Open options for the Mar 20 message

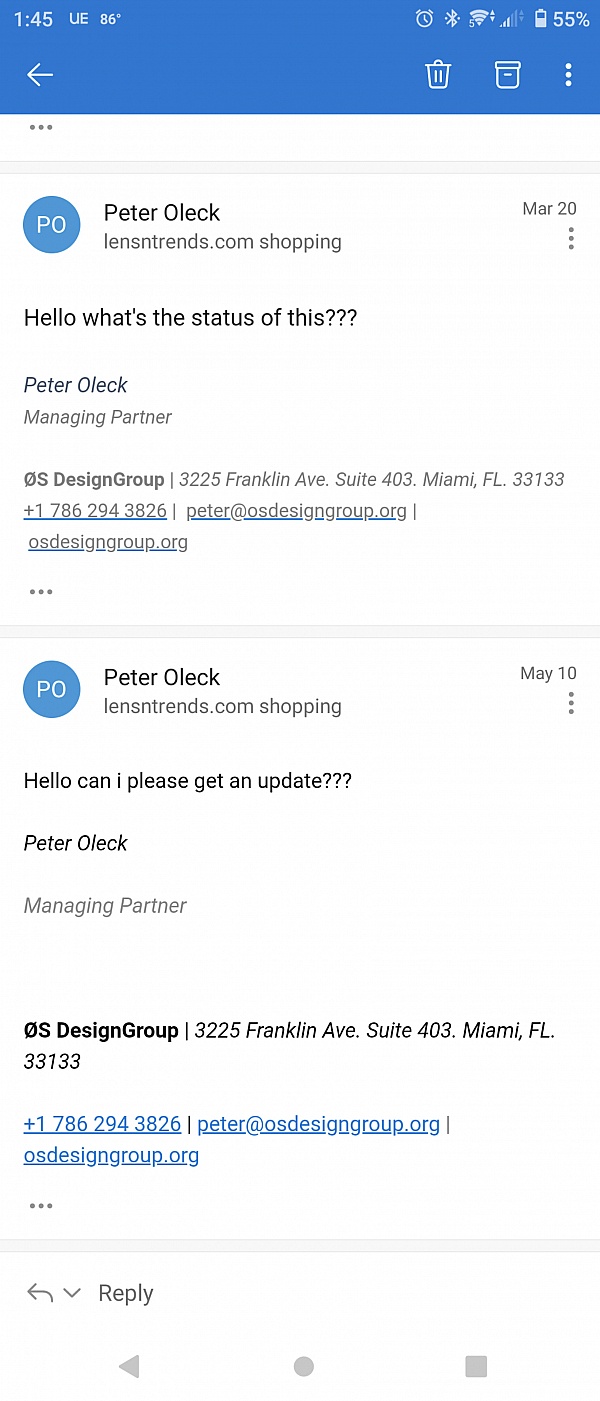click(571, 238)
